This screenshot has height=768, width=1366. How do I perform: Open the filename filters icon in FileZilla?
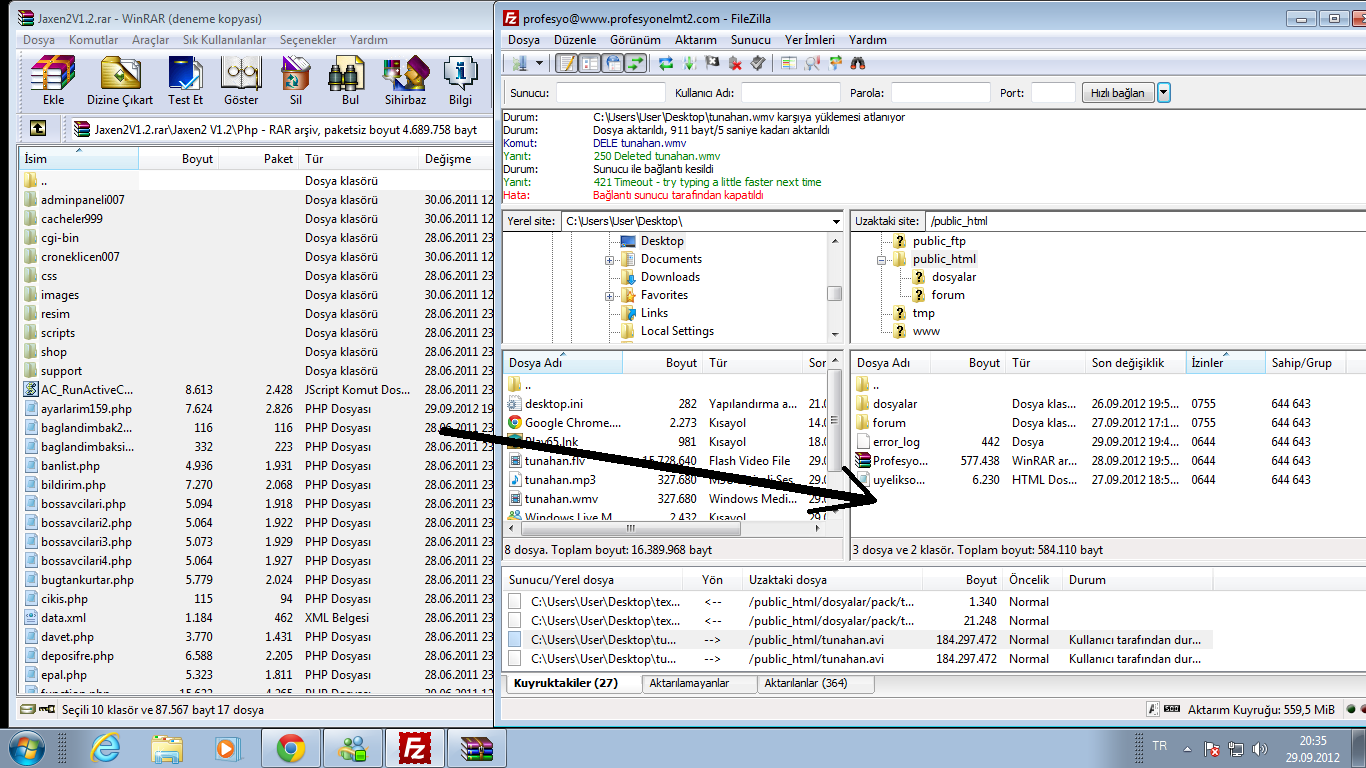(789, 63)
